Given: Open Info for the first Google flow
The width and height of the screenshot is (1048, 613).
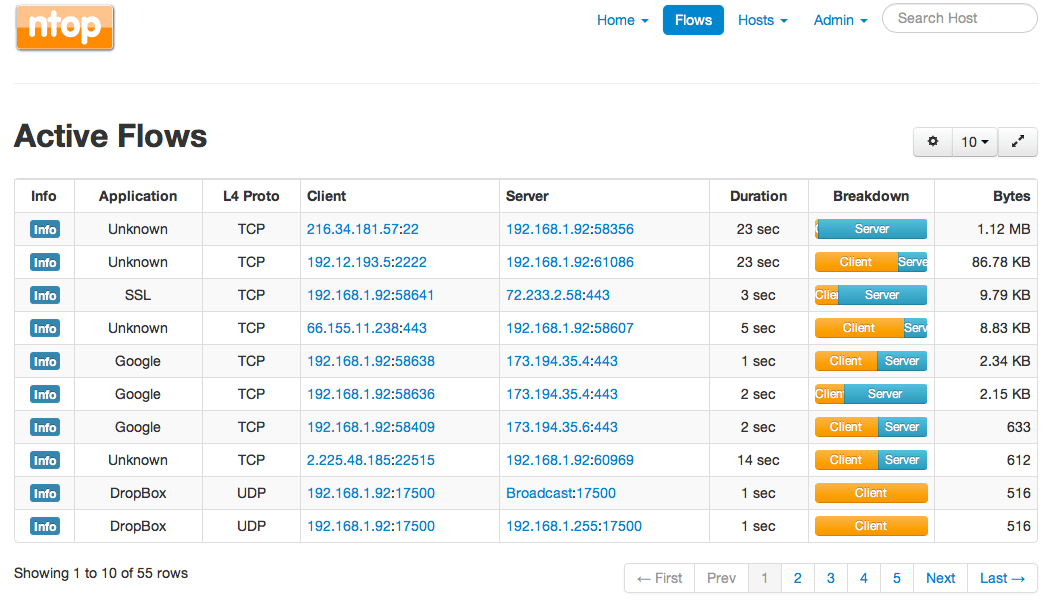Looking at the screenshot, I should pyautogui.click(x=44, y=361).
